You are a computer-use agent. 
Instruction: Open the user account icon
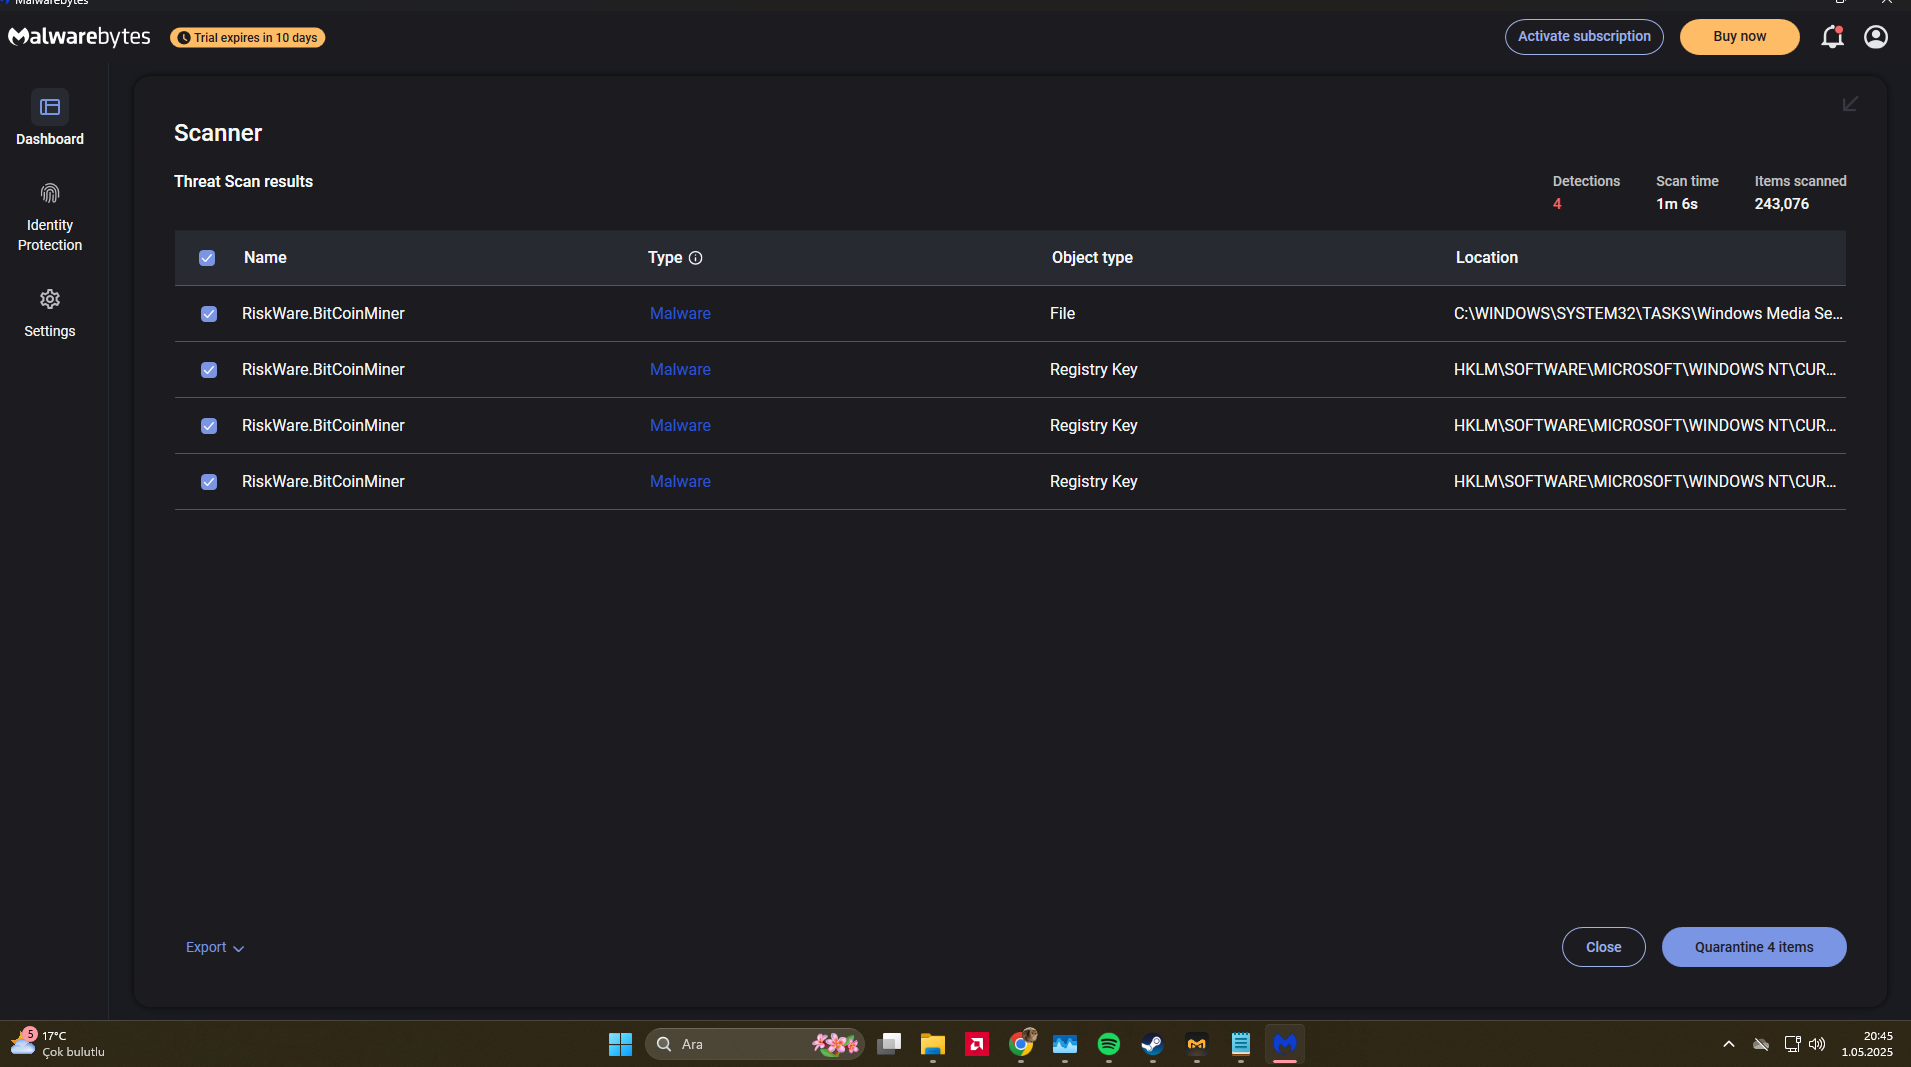click(x=1876, y=37)
